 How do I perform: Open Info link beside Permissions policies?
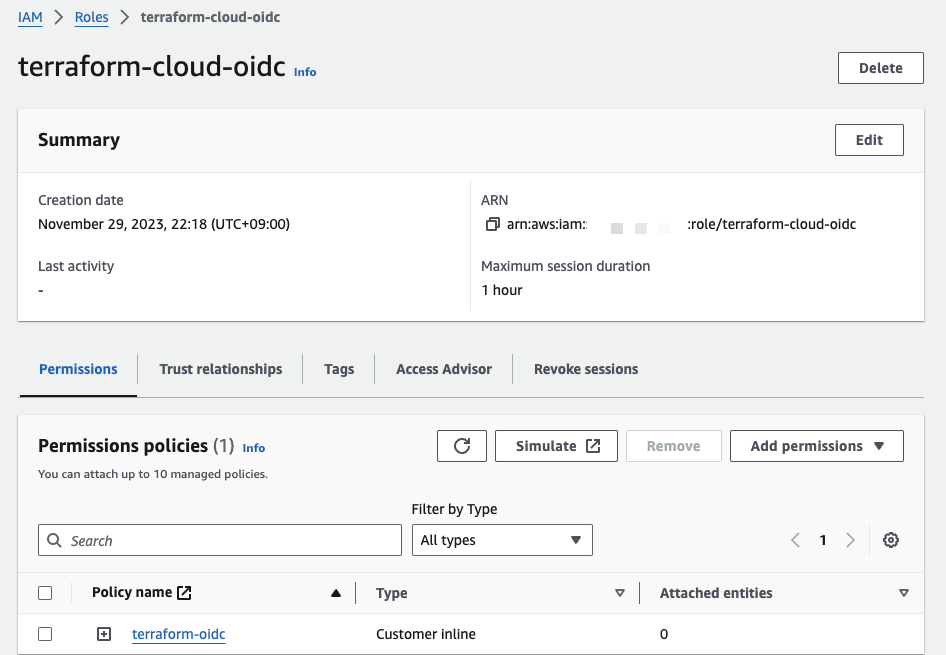253,448
